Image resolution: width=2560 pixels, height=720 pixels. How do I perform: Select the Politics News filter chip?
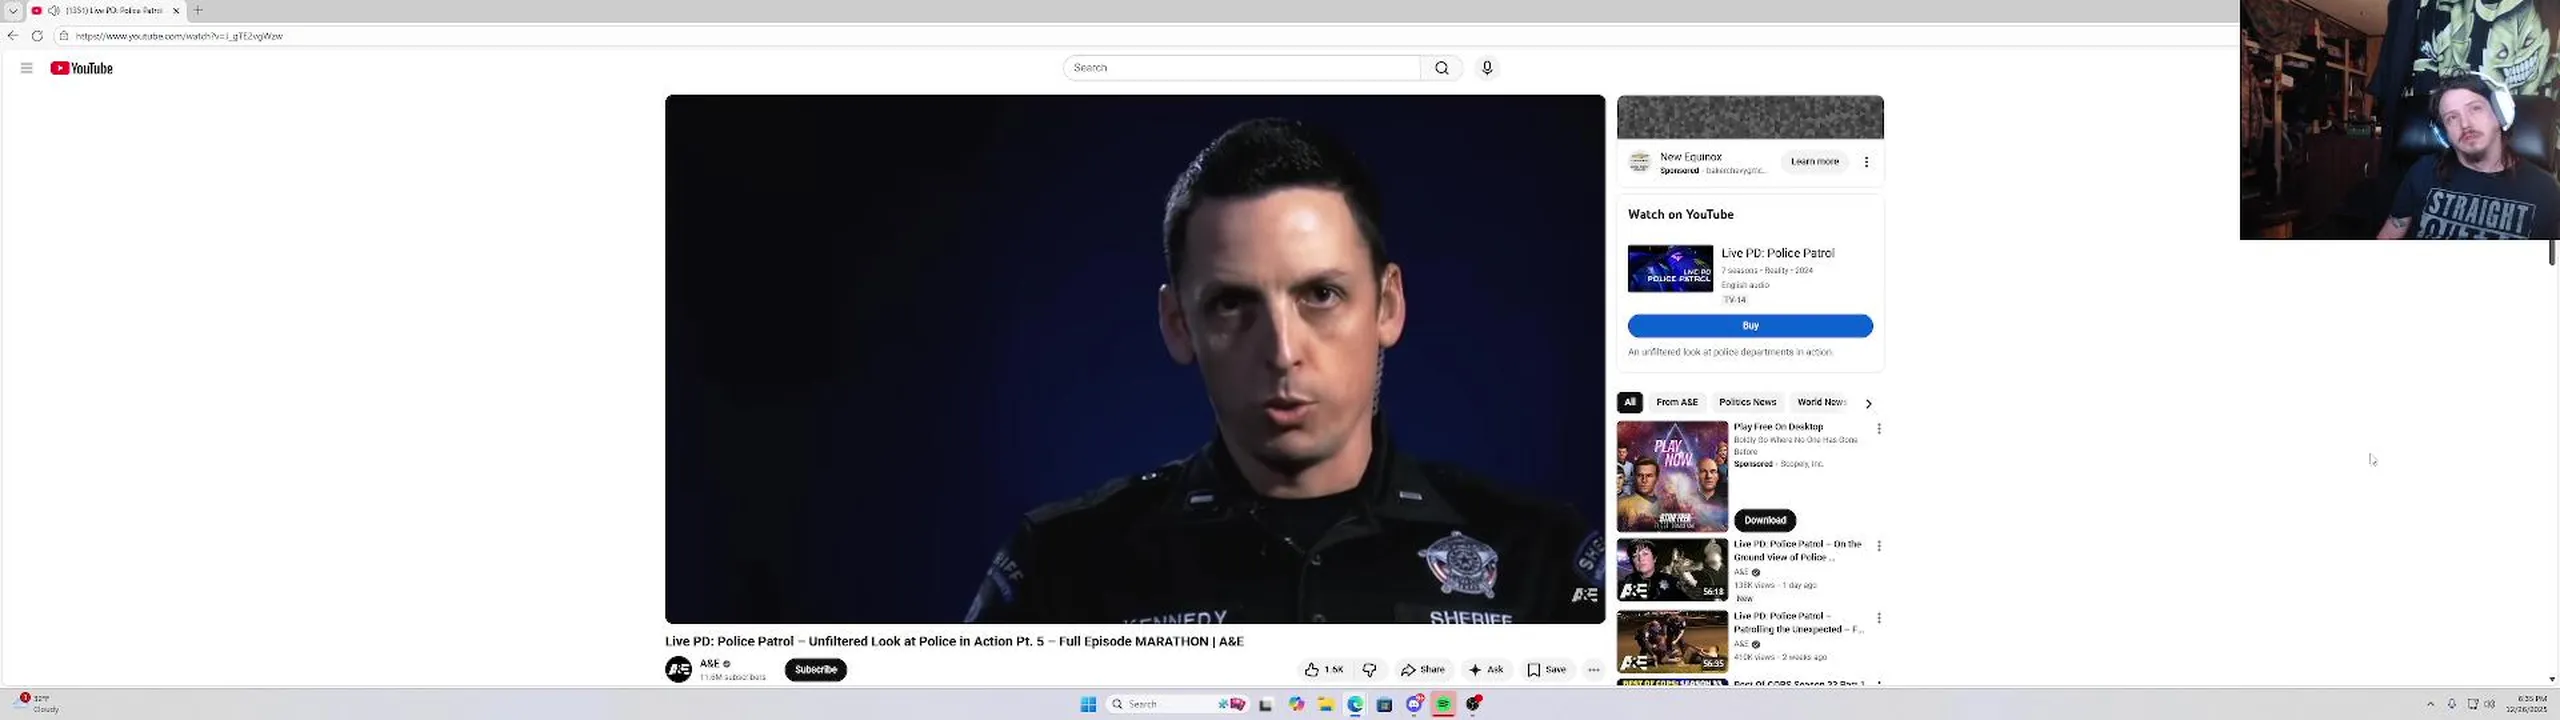1747,403
